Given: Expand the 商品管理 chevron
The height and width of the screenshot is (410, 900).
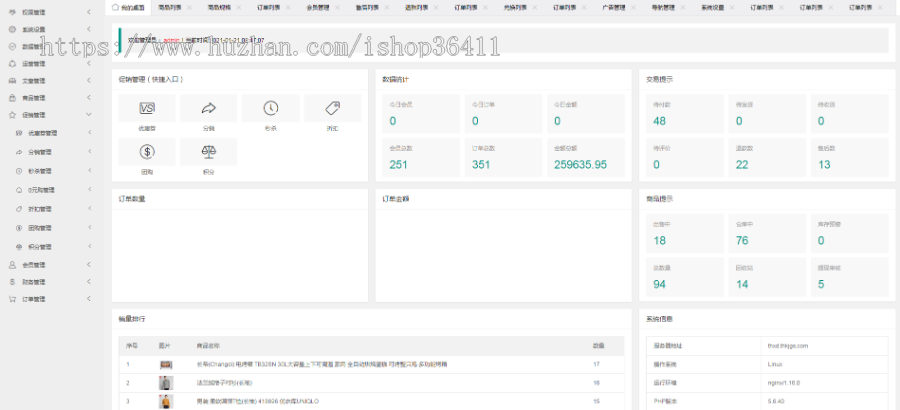Looking at the screenshot, I should pos(88,98).
